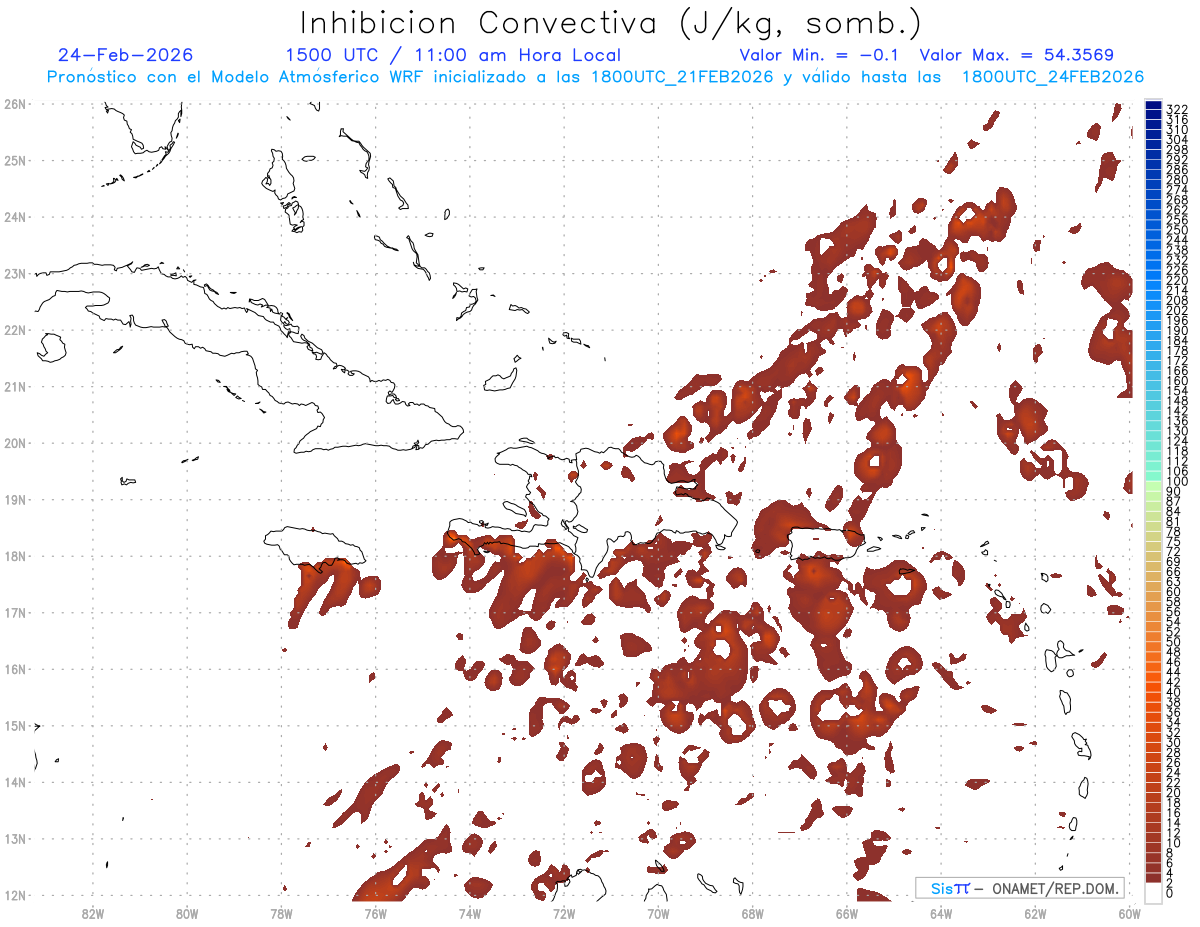The width and height of the screenshot is (1200, 927).
Task: Click the 24N latitude label
Action: click(15, 217)
